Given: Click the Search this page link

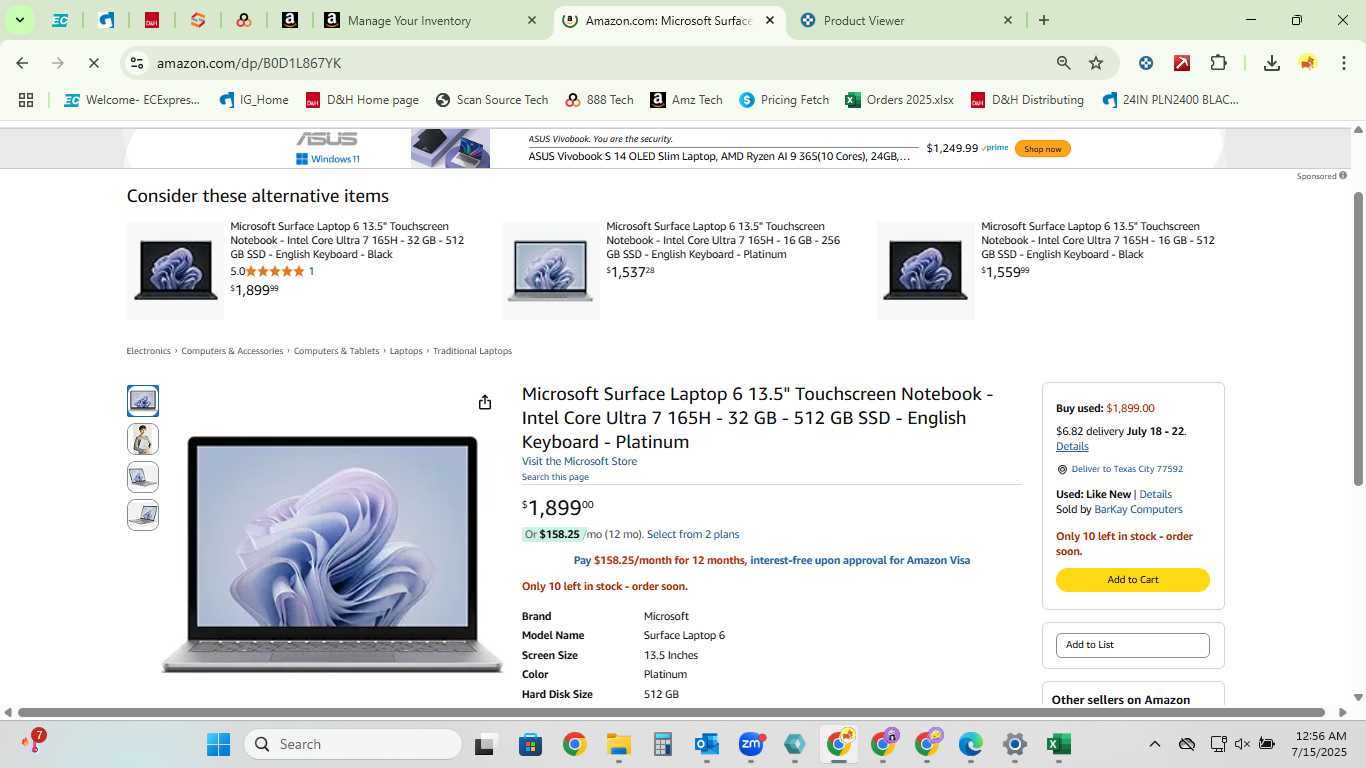Looking at the screenshot, I should 555,477.
